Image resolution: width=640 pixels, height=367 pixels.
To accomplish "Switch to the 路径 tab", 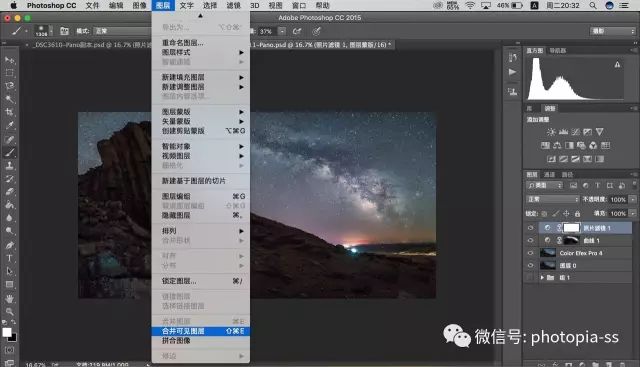I will [567, 174].
